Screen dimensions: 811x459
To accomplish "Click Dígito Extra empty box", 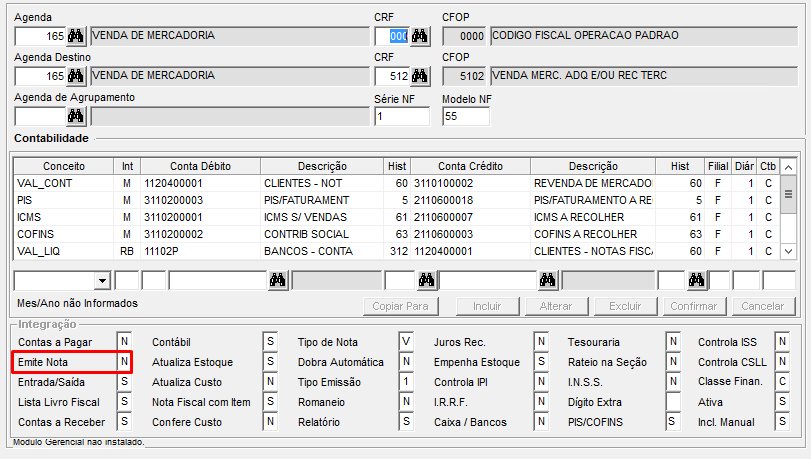I will [x=673, y=402].
